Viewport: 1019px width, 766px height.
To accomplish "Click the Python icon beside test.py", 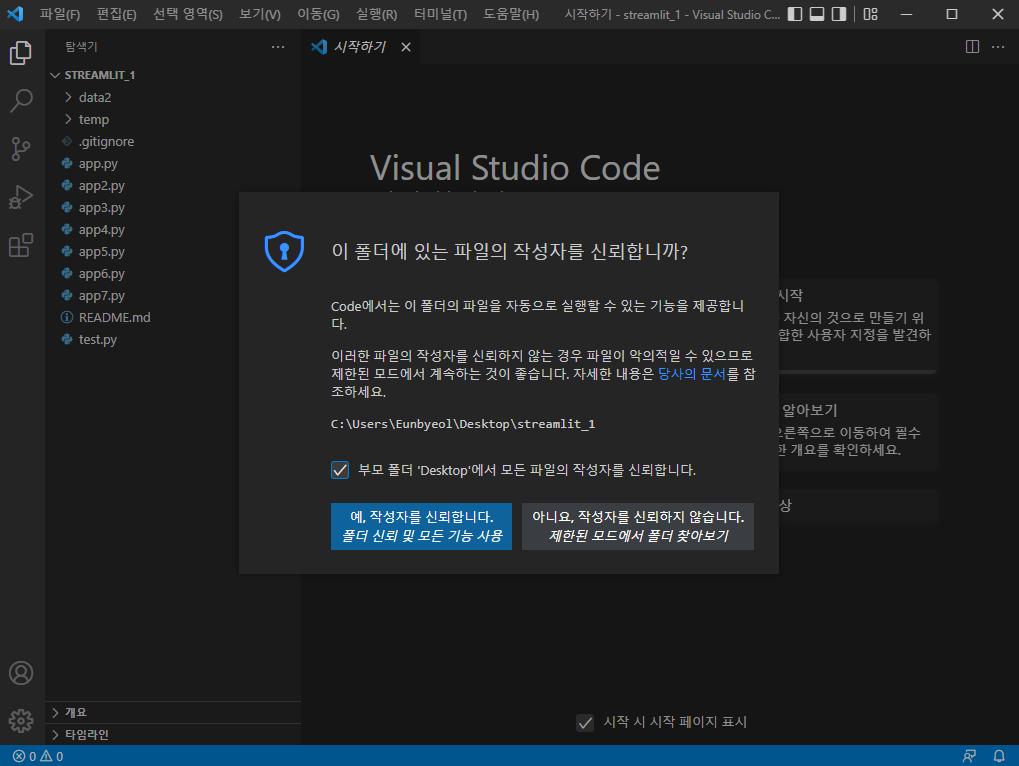I will pos(66,339).
